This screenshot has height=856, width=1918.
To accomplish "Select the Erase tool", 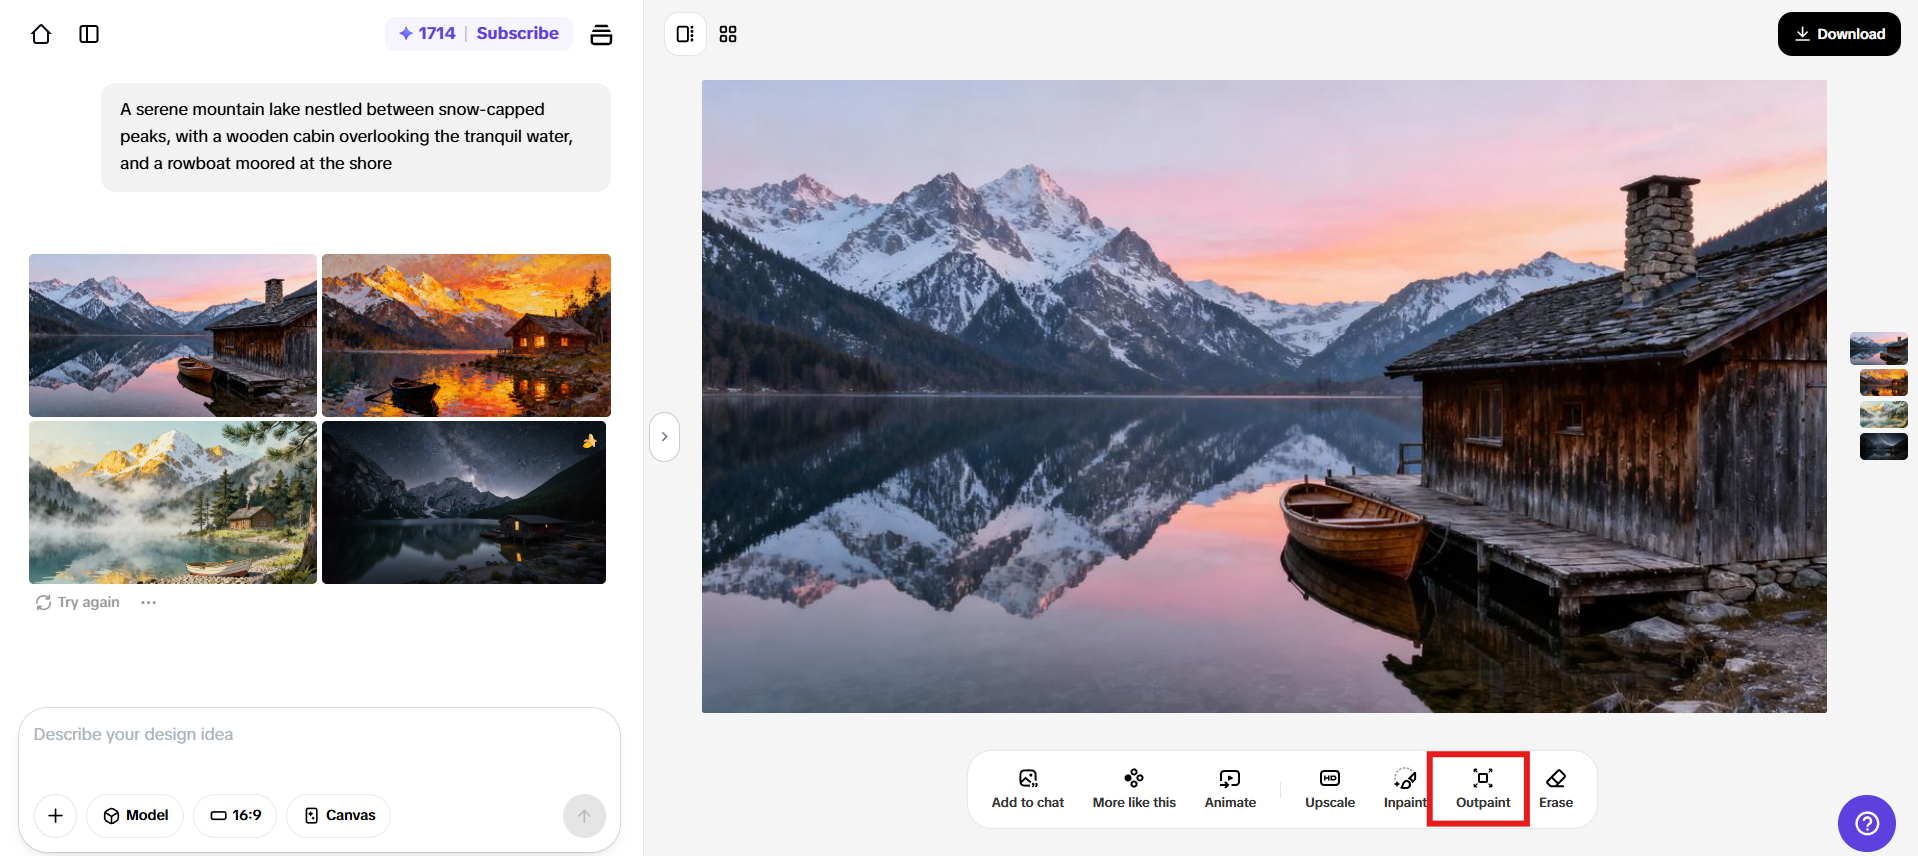I will pos(1556,789).
